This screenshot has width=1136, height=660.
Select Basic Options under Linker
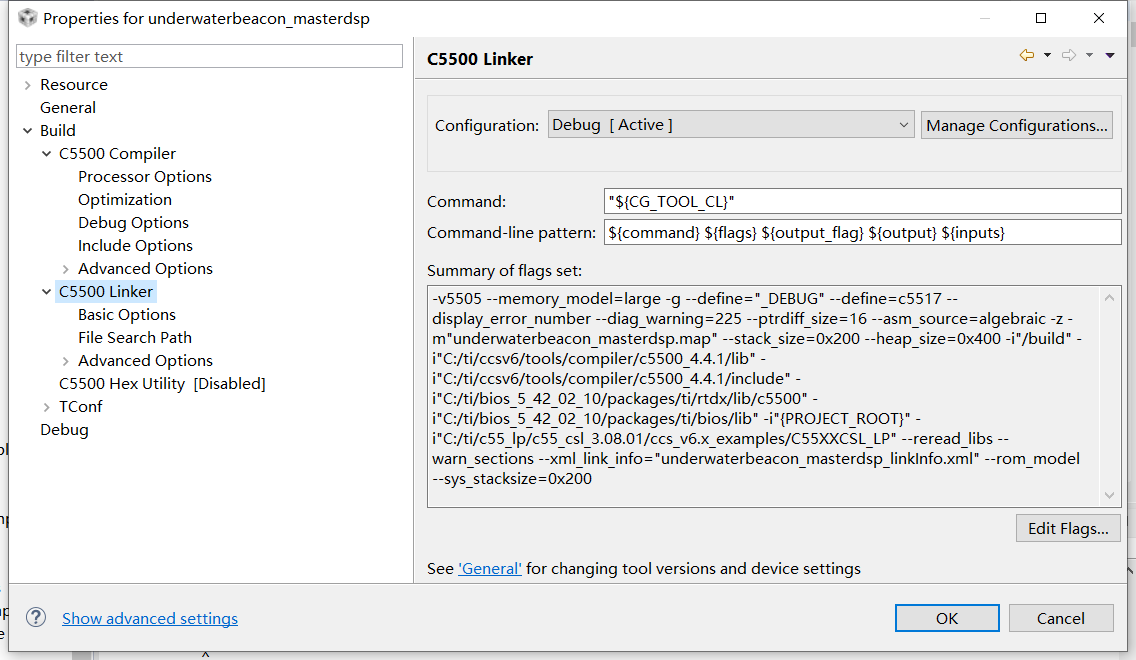click(x=127, y=315)
